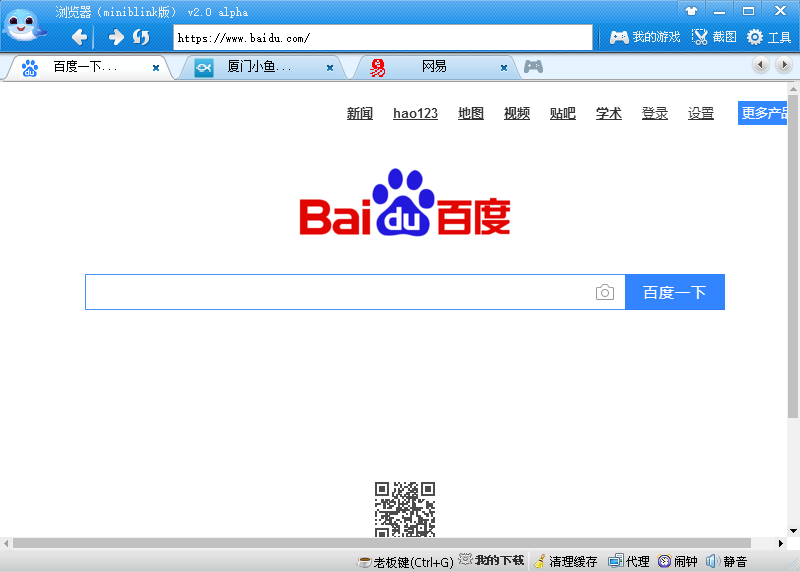This screenshot has width=800, height=572.
Task: Start a screenshot with 截图
Action: pos(714,37)
